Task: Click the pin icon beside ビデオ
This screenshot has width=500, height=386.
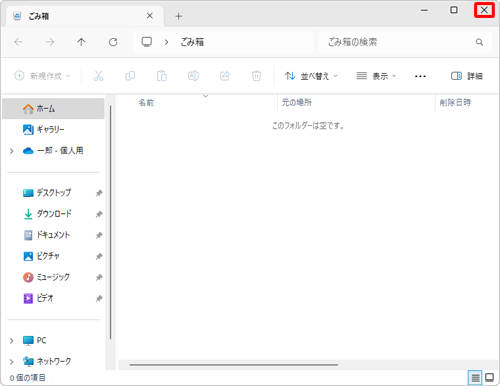Action: [99, 298]
